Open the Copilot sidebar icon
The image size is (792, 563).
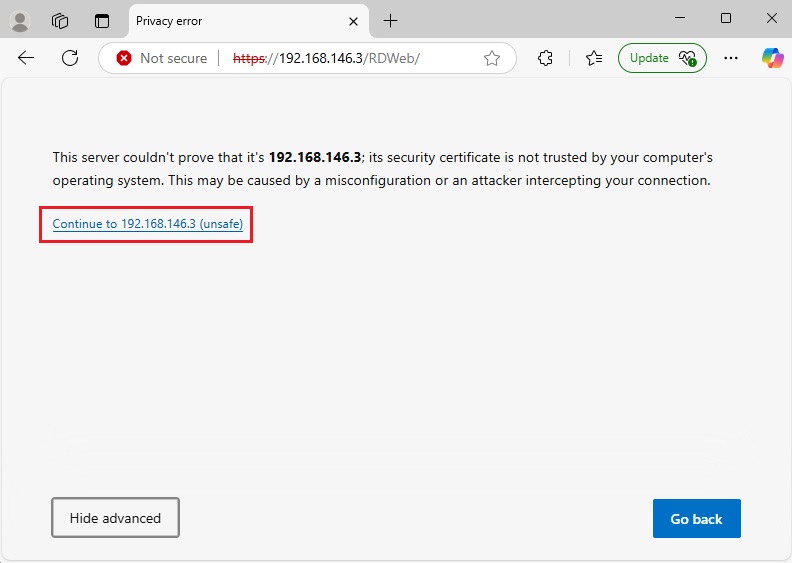pos(772,58)
